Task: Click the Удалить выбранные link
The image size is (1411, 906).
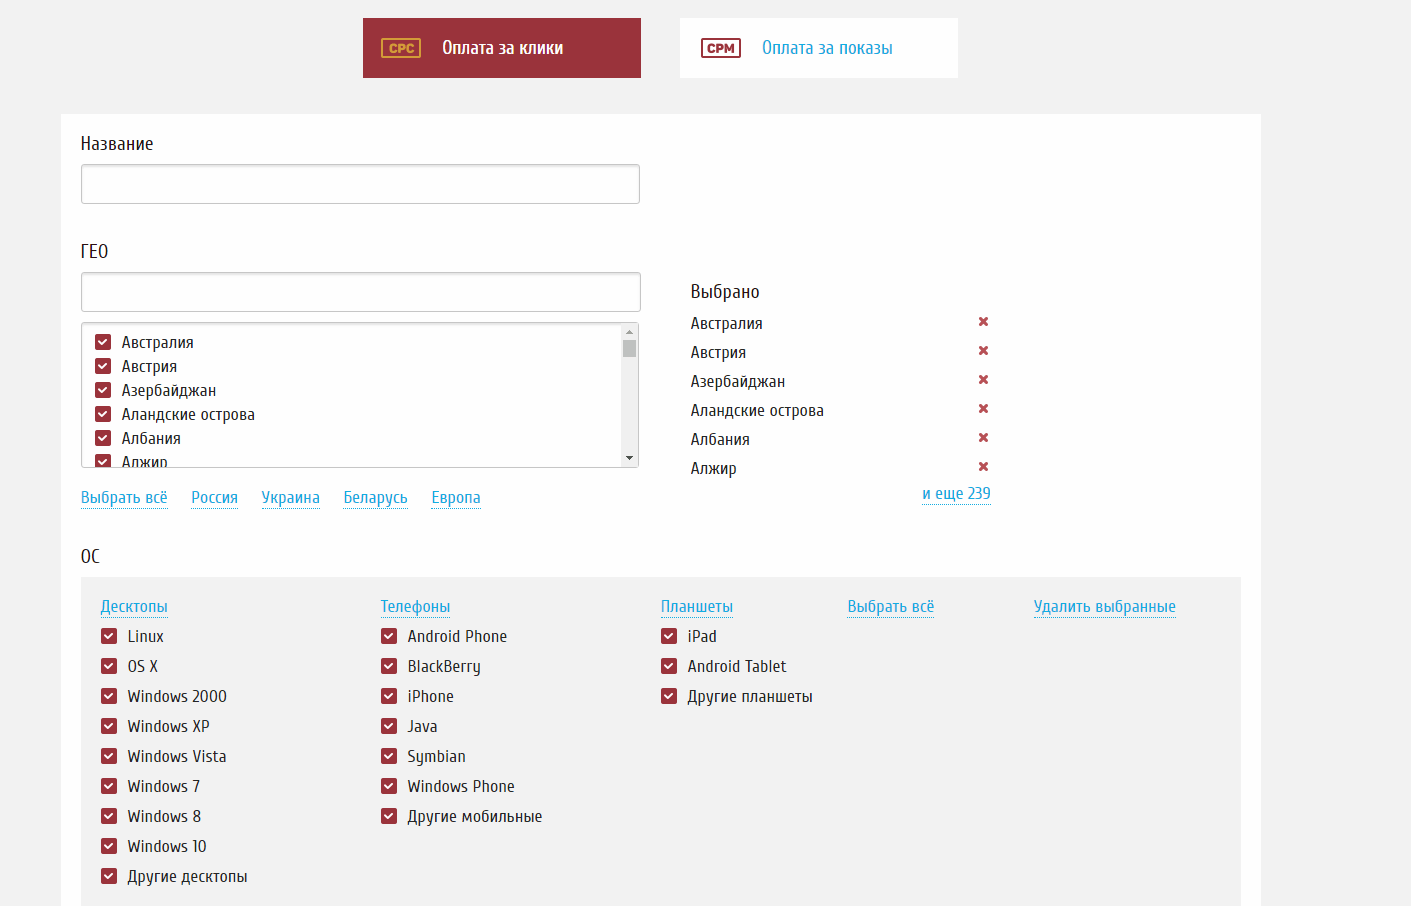Action: point(1105,607)
